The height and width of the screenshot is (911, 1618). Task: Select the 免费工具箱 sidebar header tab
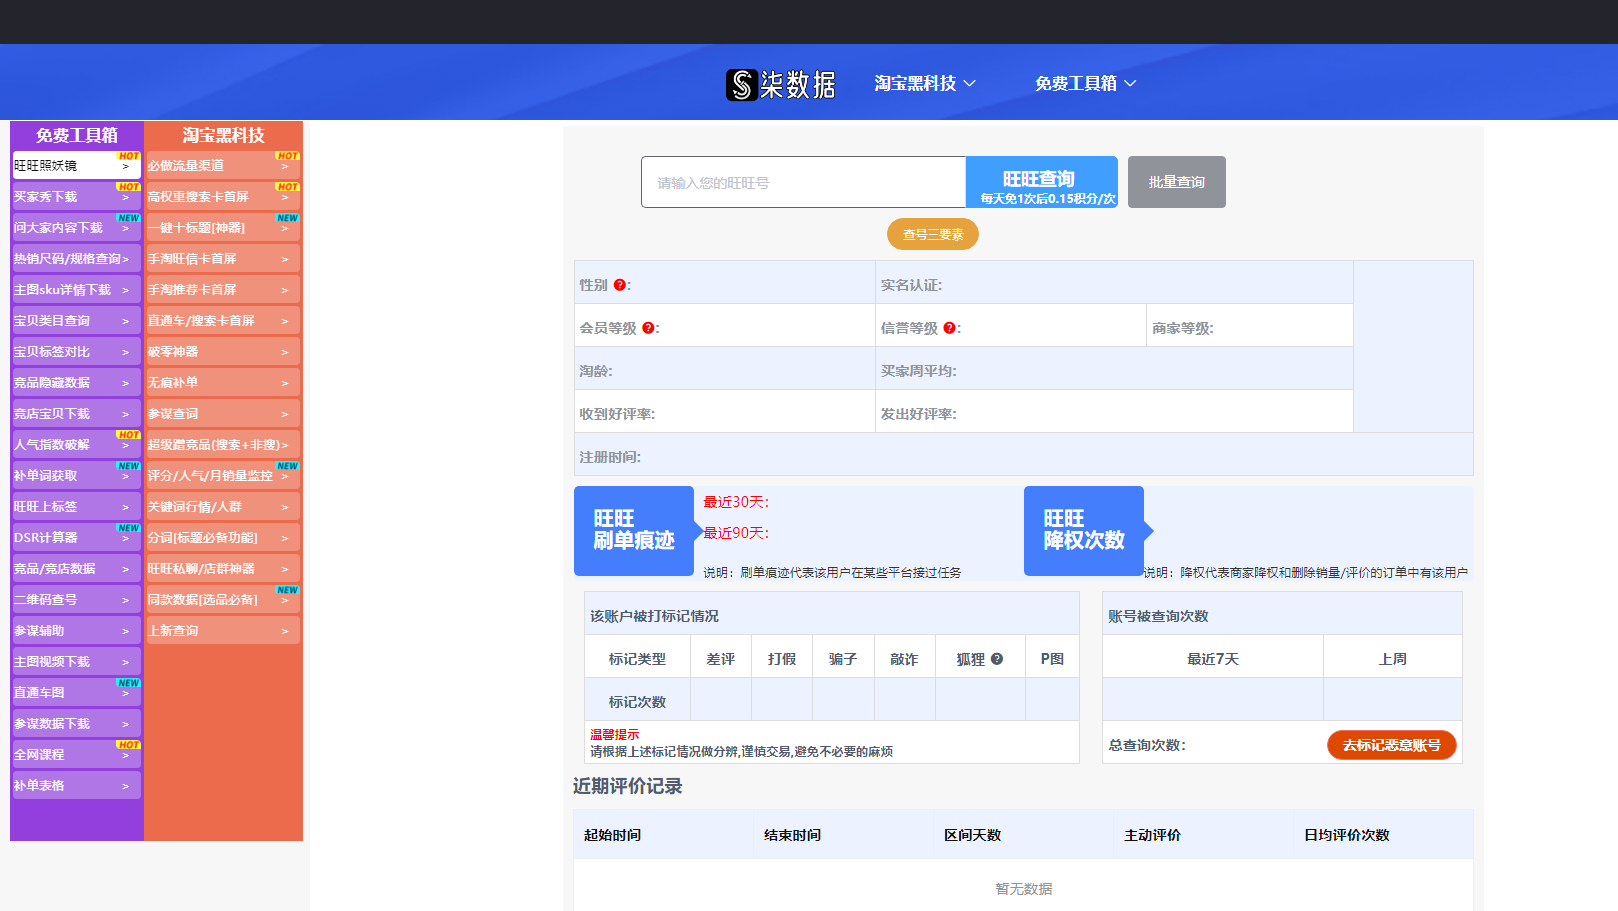(77, 135)
